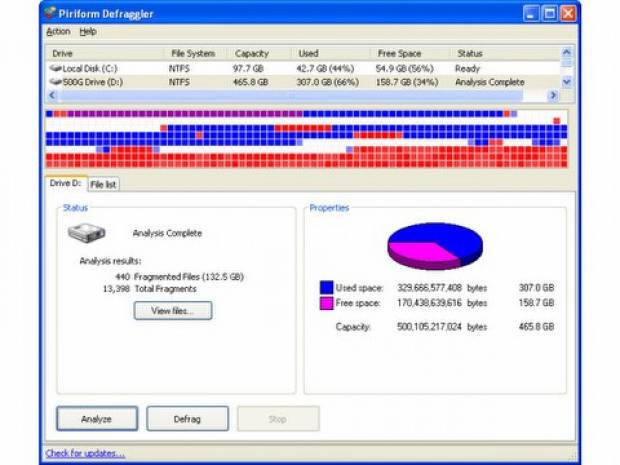Sort by the Capacity column header
620x465 pixels.
pos(259,53)
